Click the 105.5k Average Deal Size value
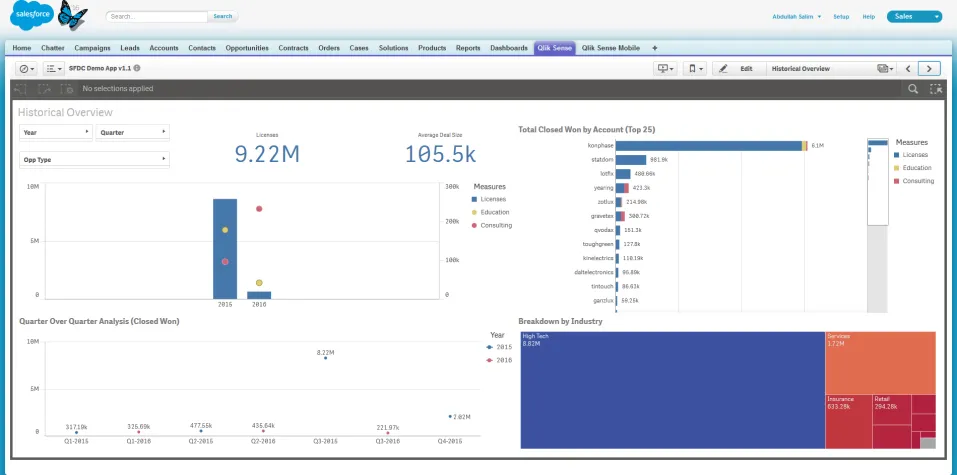Viewport: 957px width, 475px height. [441, 154]
